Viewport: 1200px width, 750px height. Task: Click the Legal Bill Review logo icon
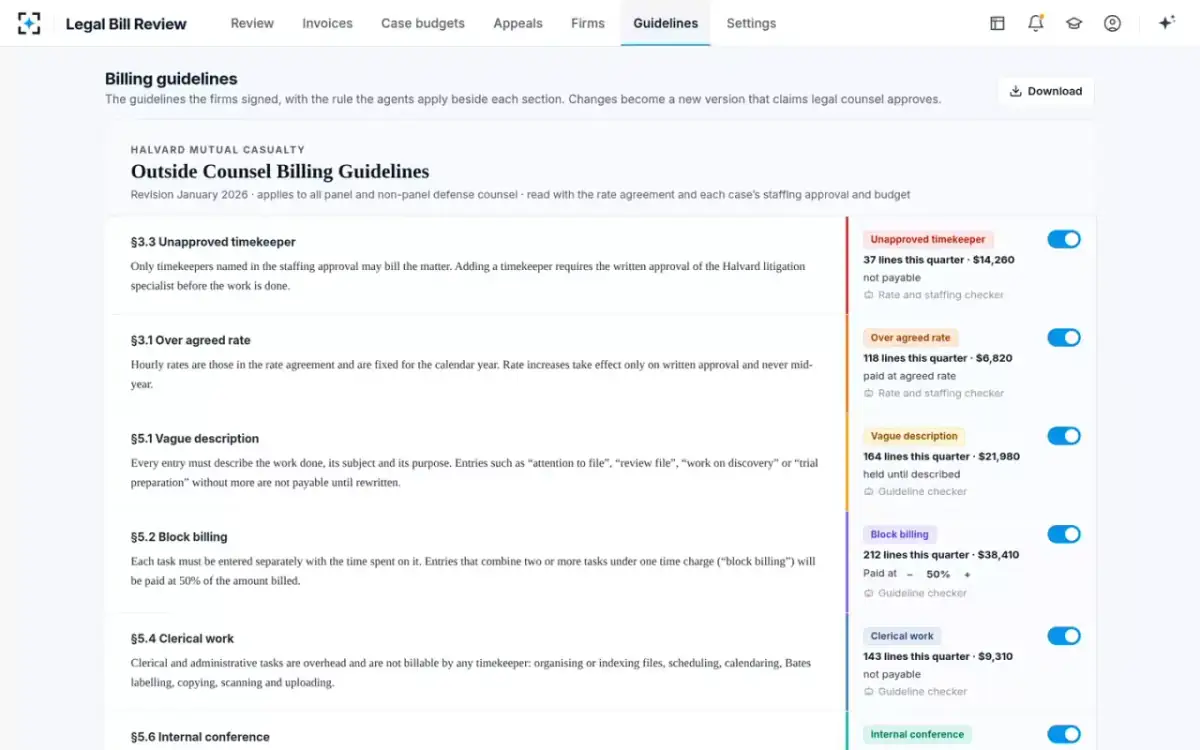point(29,23)
